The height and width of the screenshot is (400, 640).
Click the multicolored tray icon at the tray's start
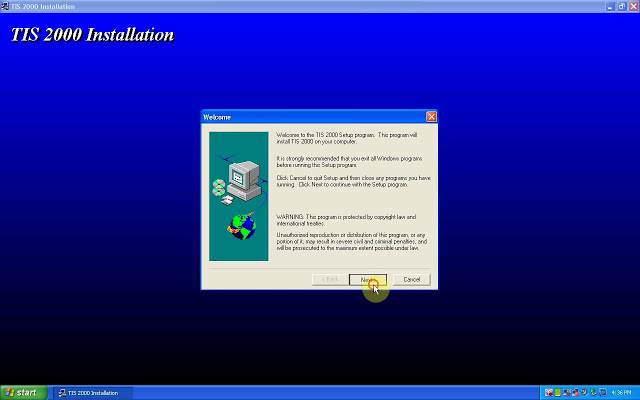click(549, 392)
